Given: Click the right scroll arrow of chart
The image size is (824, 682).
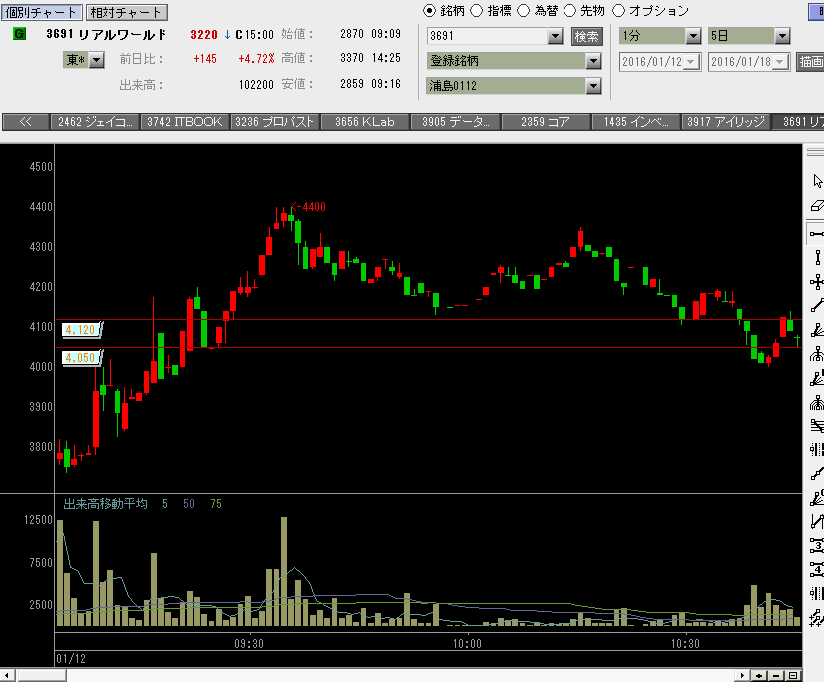Looking at the screenshot, I should (x=742, y=676).
